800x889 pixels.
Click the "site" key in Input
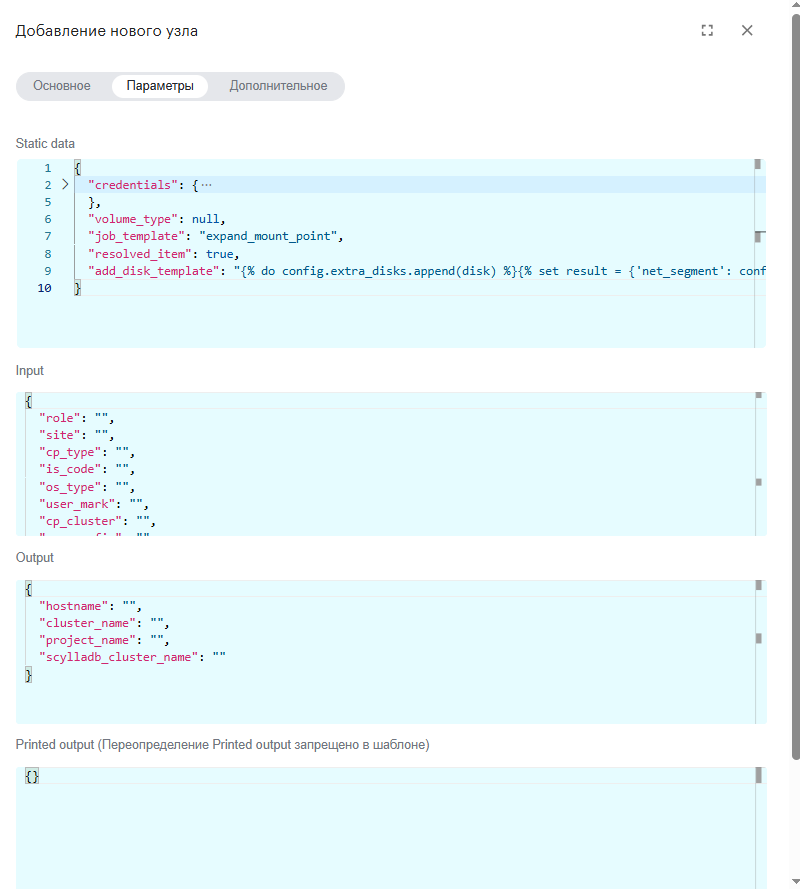pyautogui.click(x=60, y=435)
